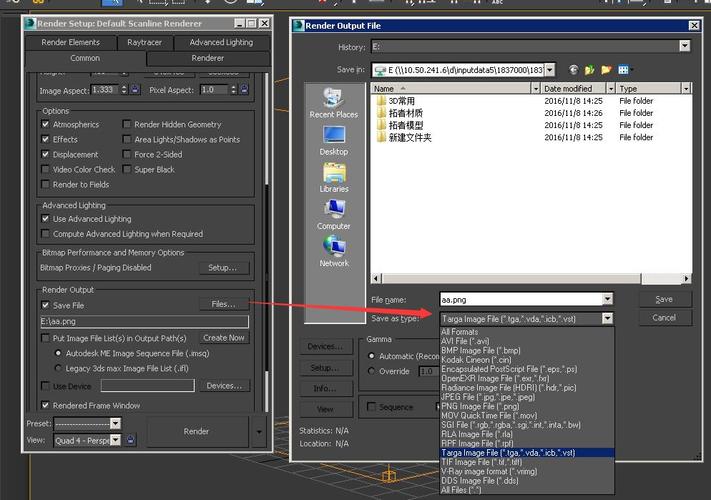The height and width of the screenshot is (500, 711).
Task: Click the lock icon beside View dropdown
Action: click(131, 440)
